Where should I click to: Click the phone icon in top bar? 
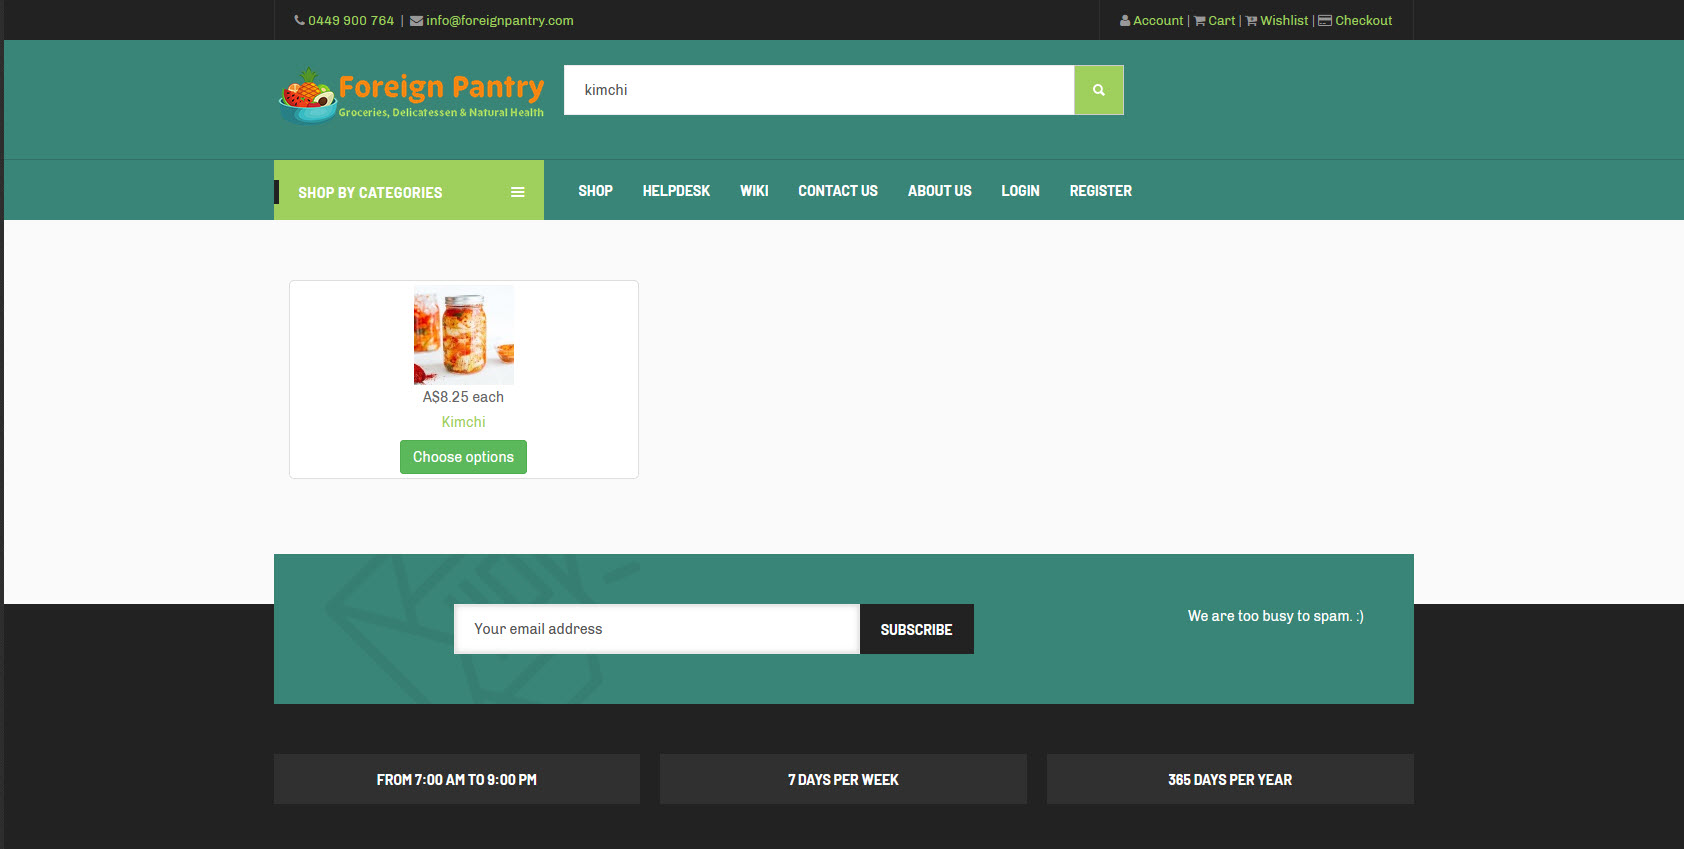pyautogui.click(x=300, y=20)
